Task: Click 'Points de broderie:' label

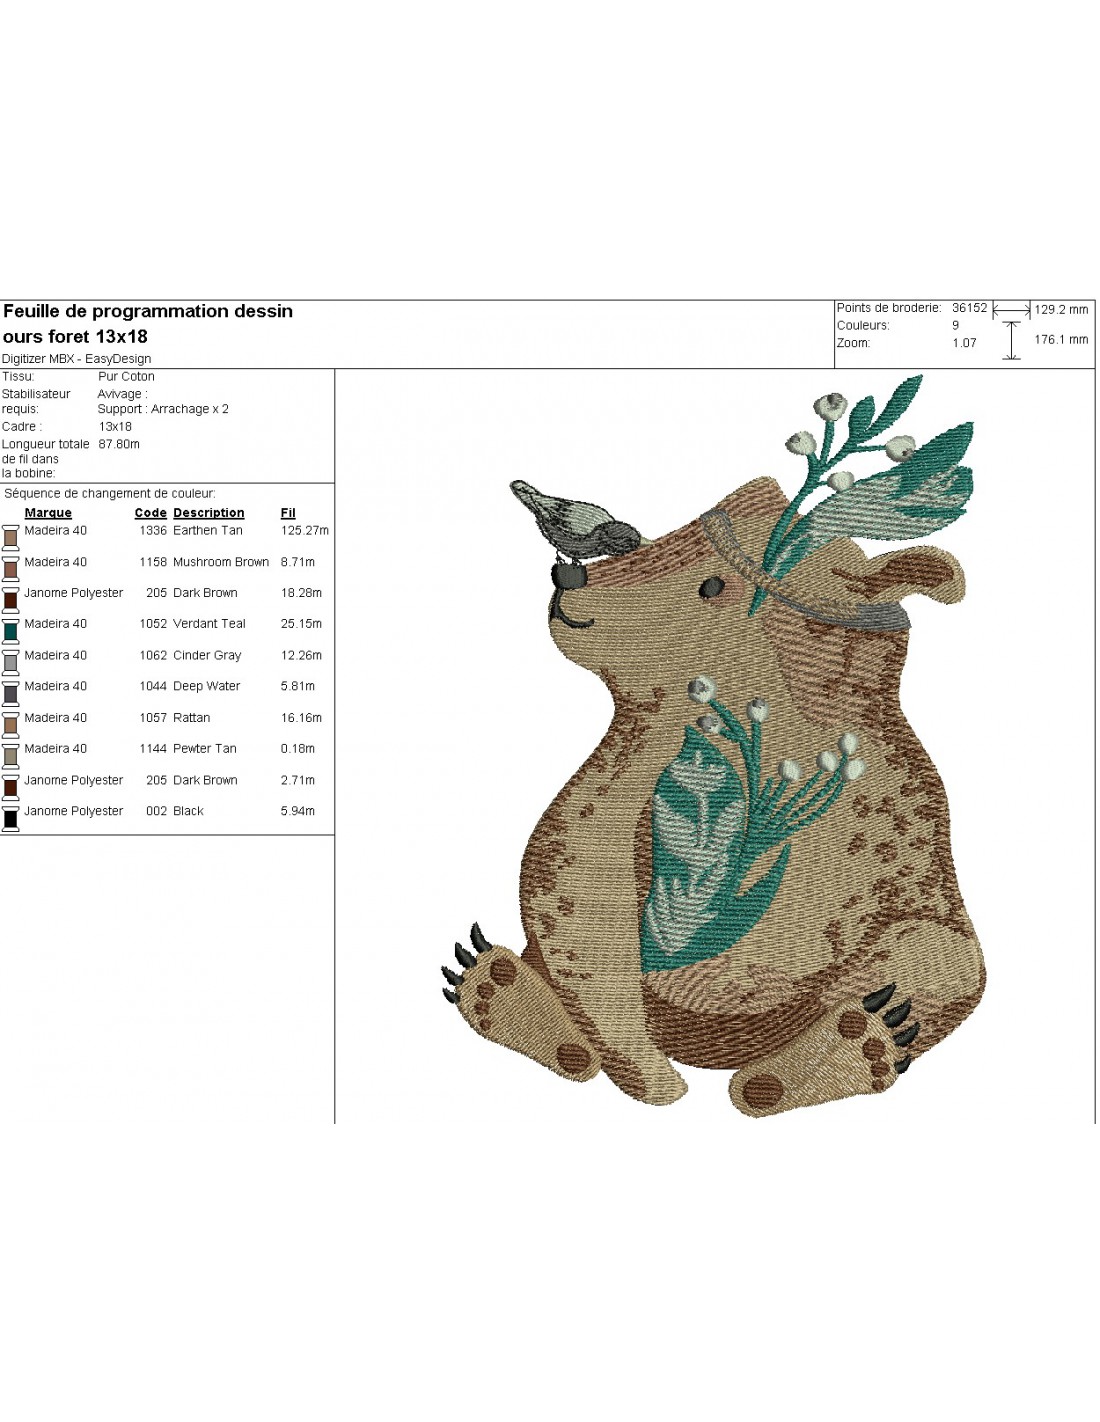Action: pyautogui.click(x=889, y=308)
